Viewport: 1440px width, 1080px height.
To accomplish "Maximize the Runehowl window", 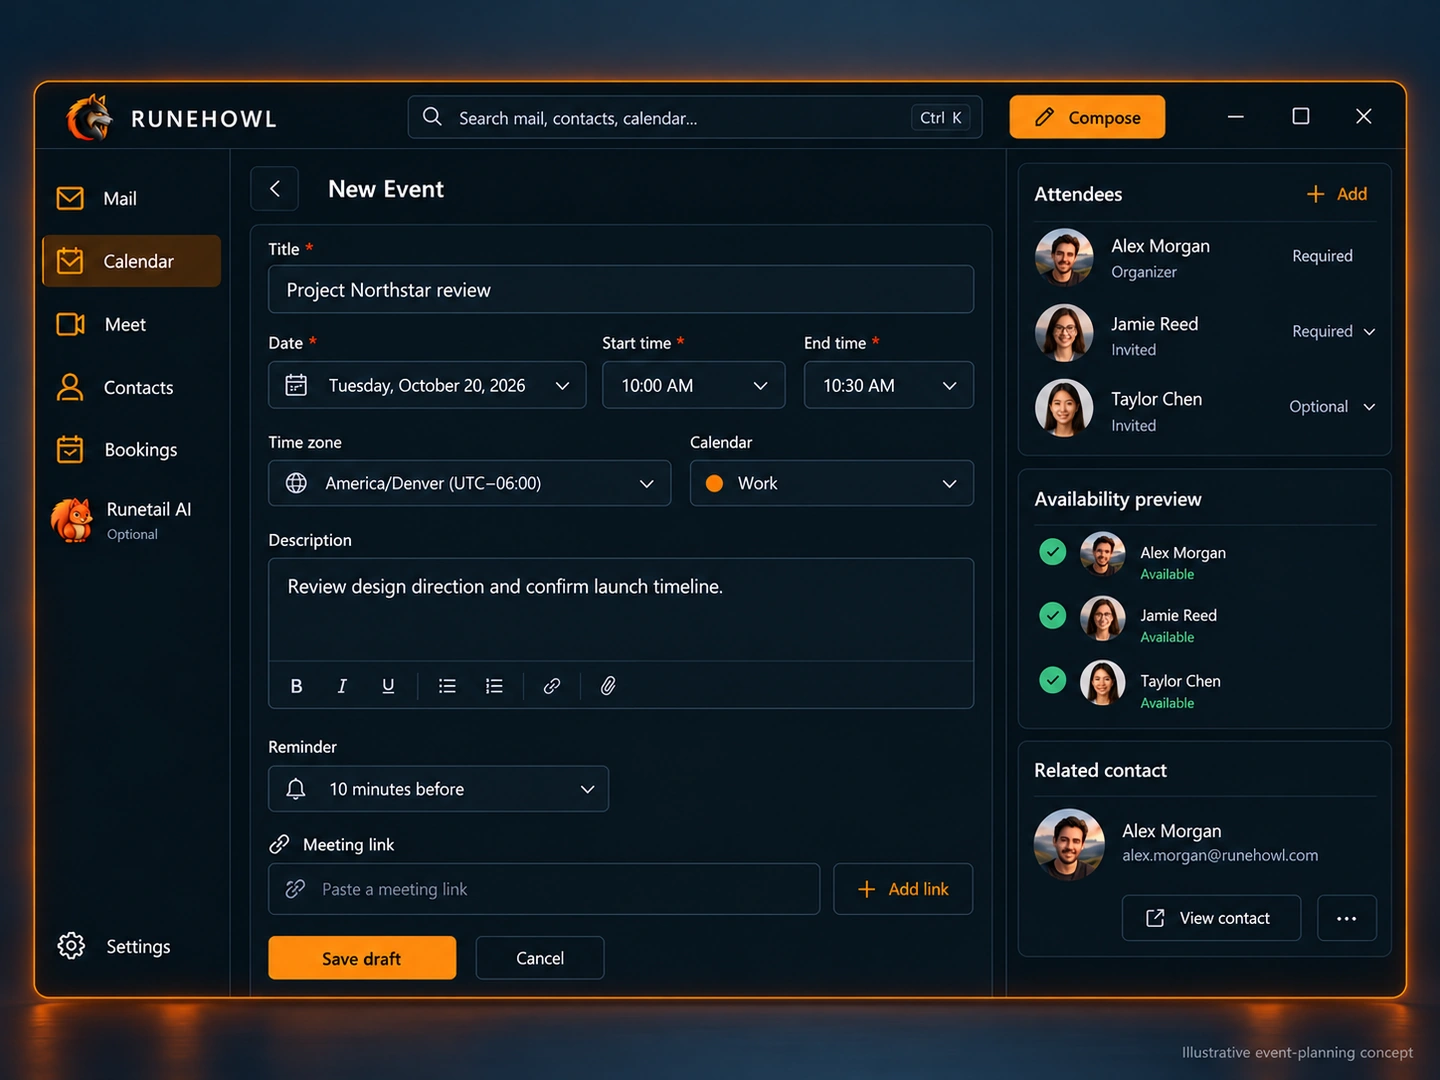I will 1301,116.
